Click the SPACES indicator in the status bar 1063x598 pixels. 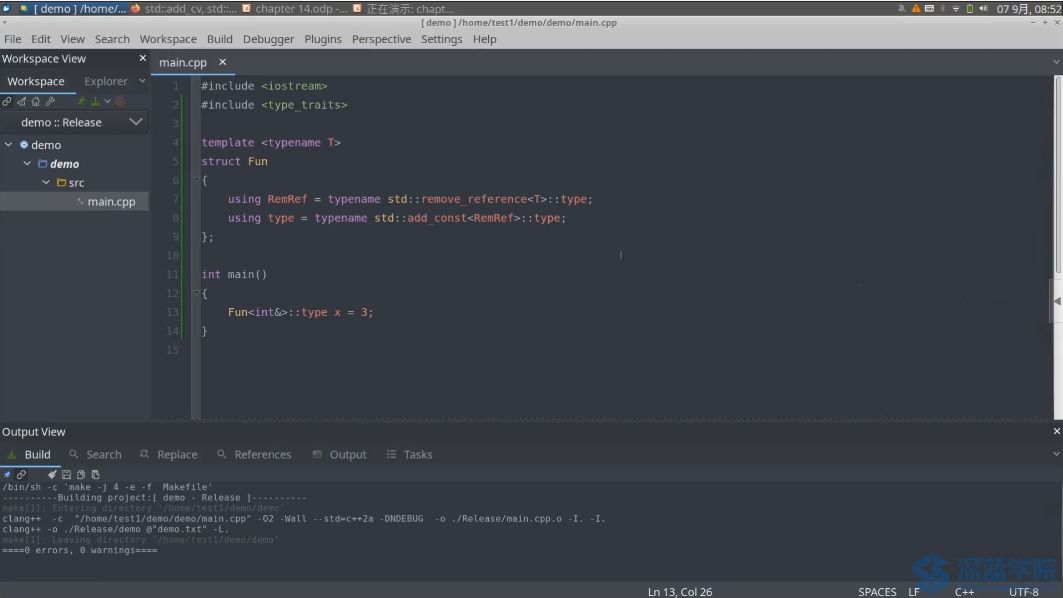pos(877,591)
